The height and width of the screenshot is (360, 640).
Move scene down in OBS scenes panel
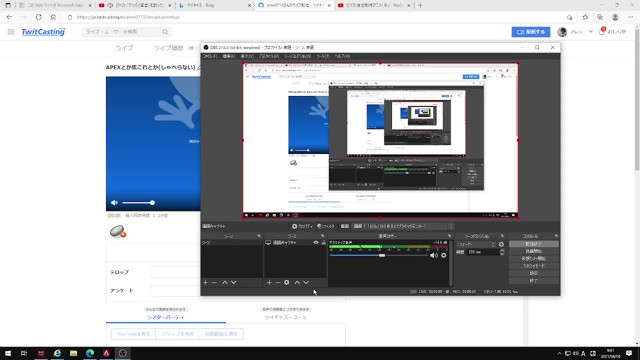coord(233,282)
